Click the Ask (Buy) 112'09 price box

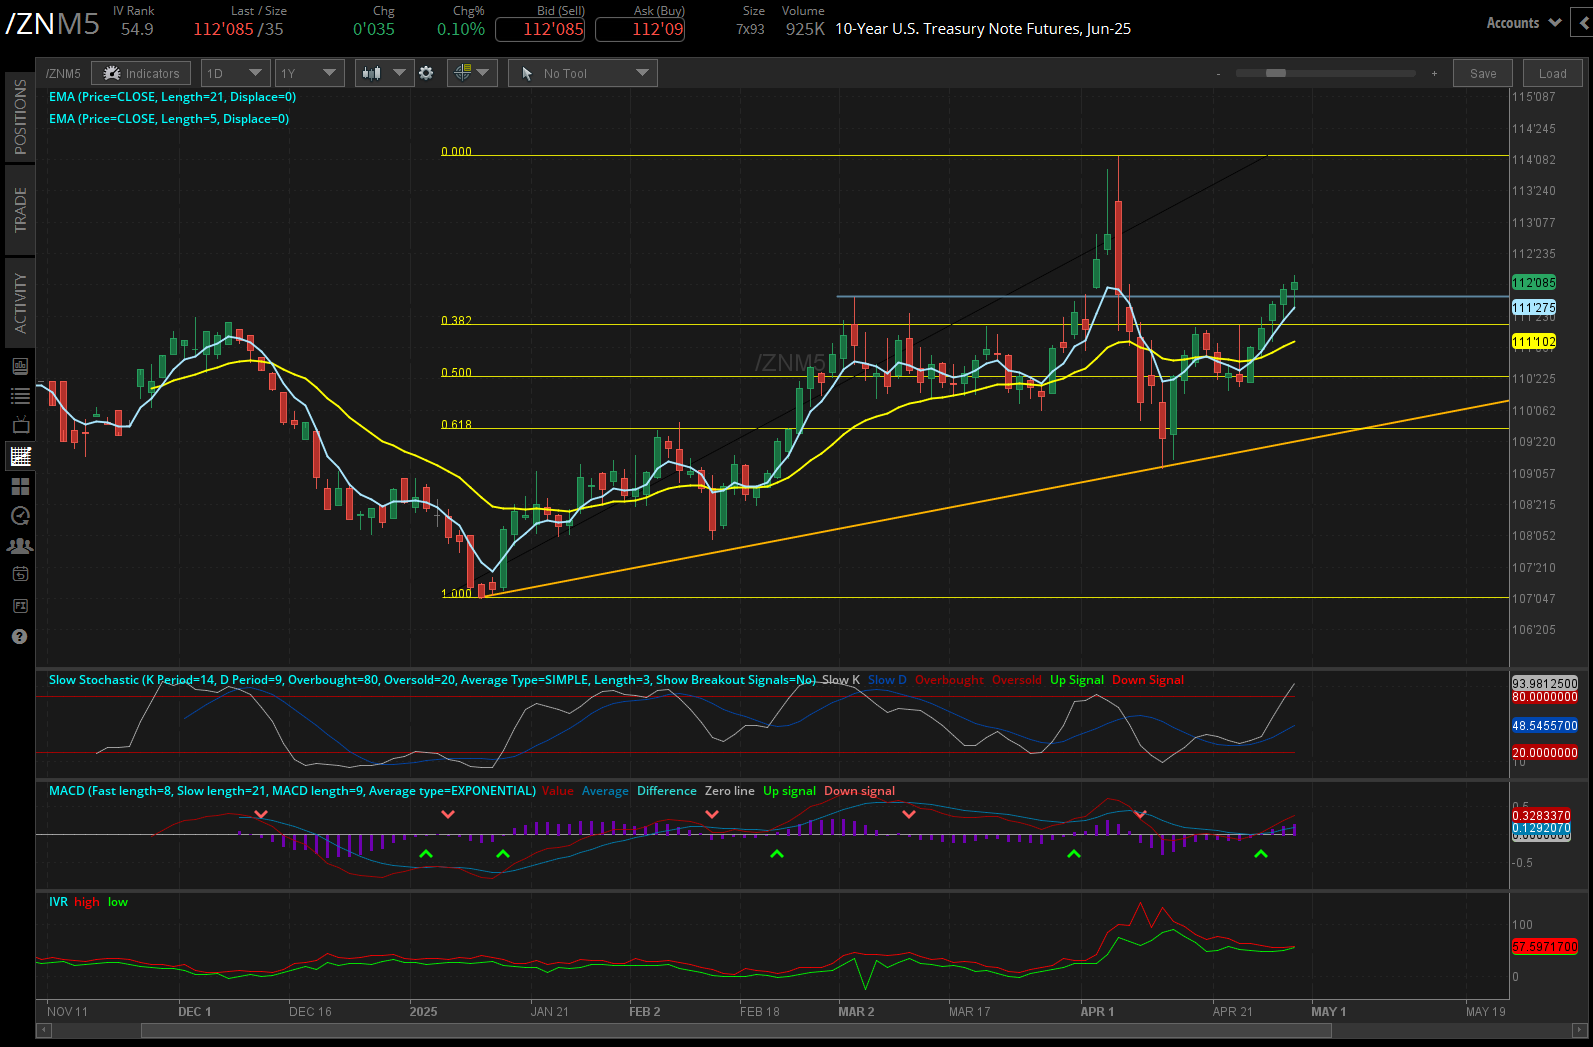640,29
